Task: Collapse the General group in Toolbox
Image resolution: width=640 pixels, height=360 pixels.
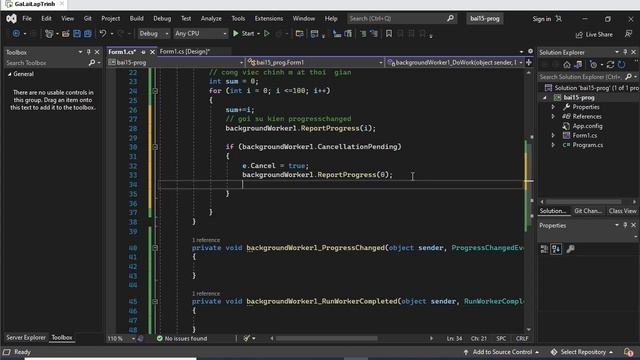Action: [9, 74]
